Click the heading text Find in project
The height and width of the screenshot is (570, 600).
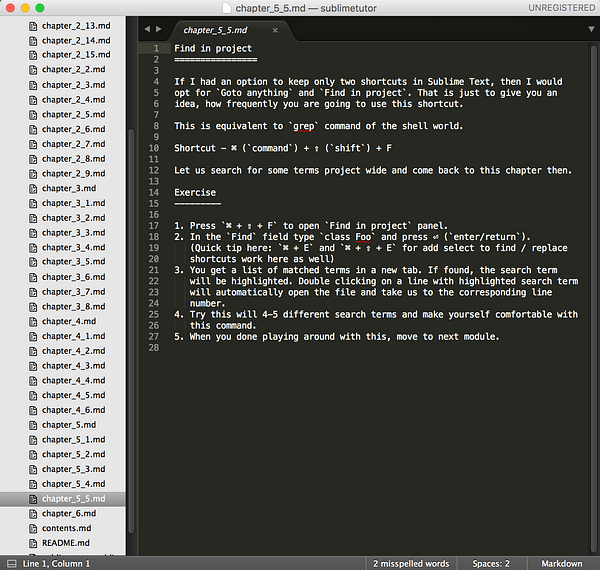pos(213,49)
